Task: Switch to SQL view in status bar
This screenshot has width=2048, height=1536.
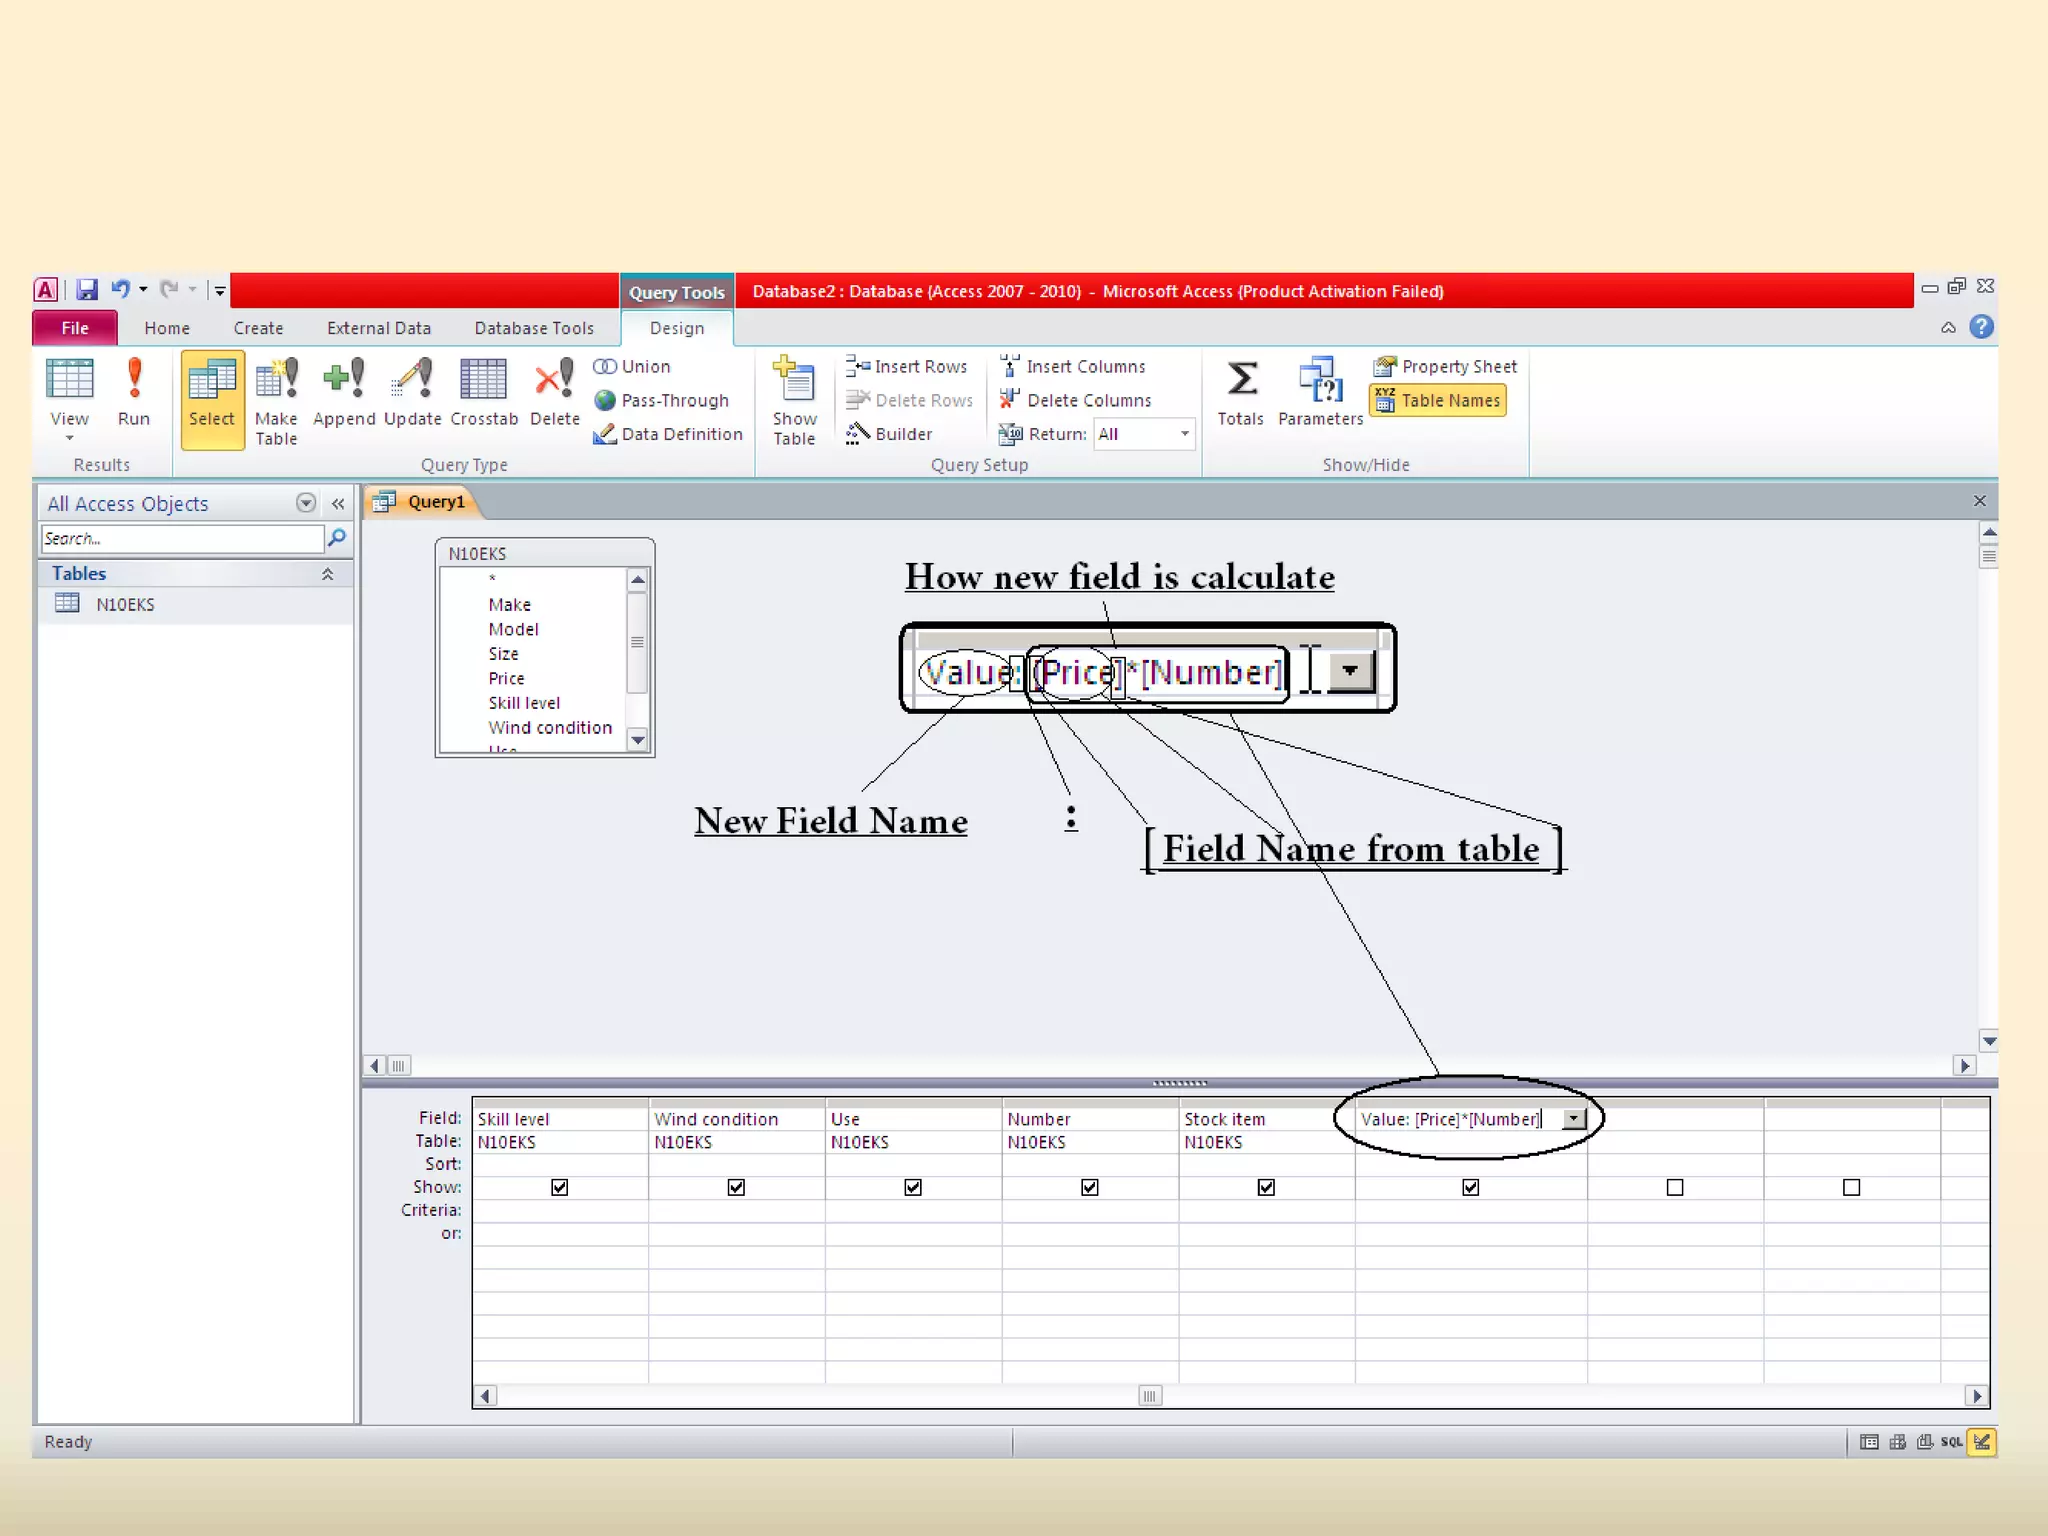Action: pos(1951,1442)
